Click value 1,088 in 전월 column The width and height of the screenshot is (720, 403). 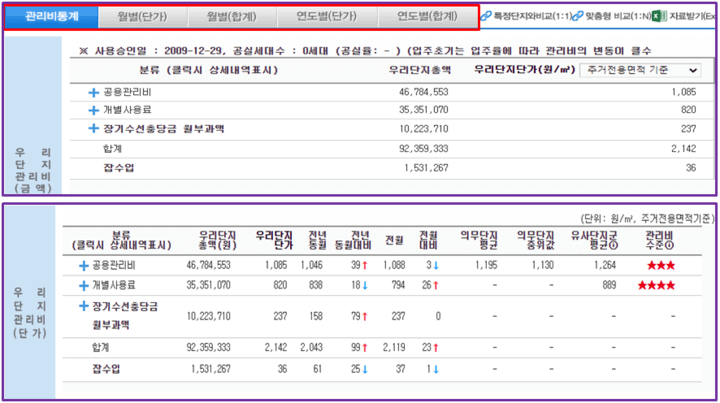(394, 265)
